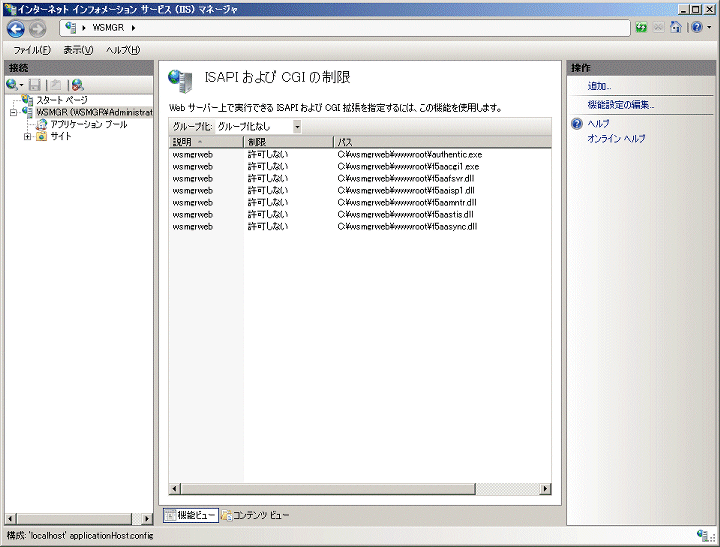Select row with authentic.exe path
This screenshot has width=720, height=547.
pos(360,155)
